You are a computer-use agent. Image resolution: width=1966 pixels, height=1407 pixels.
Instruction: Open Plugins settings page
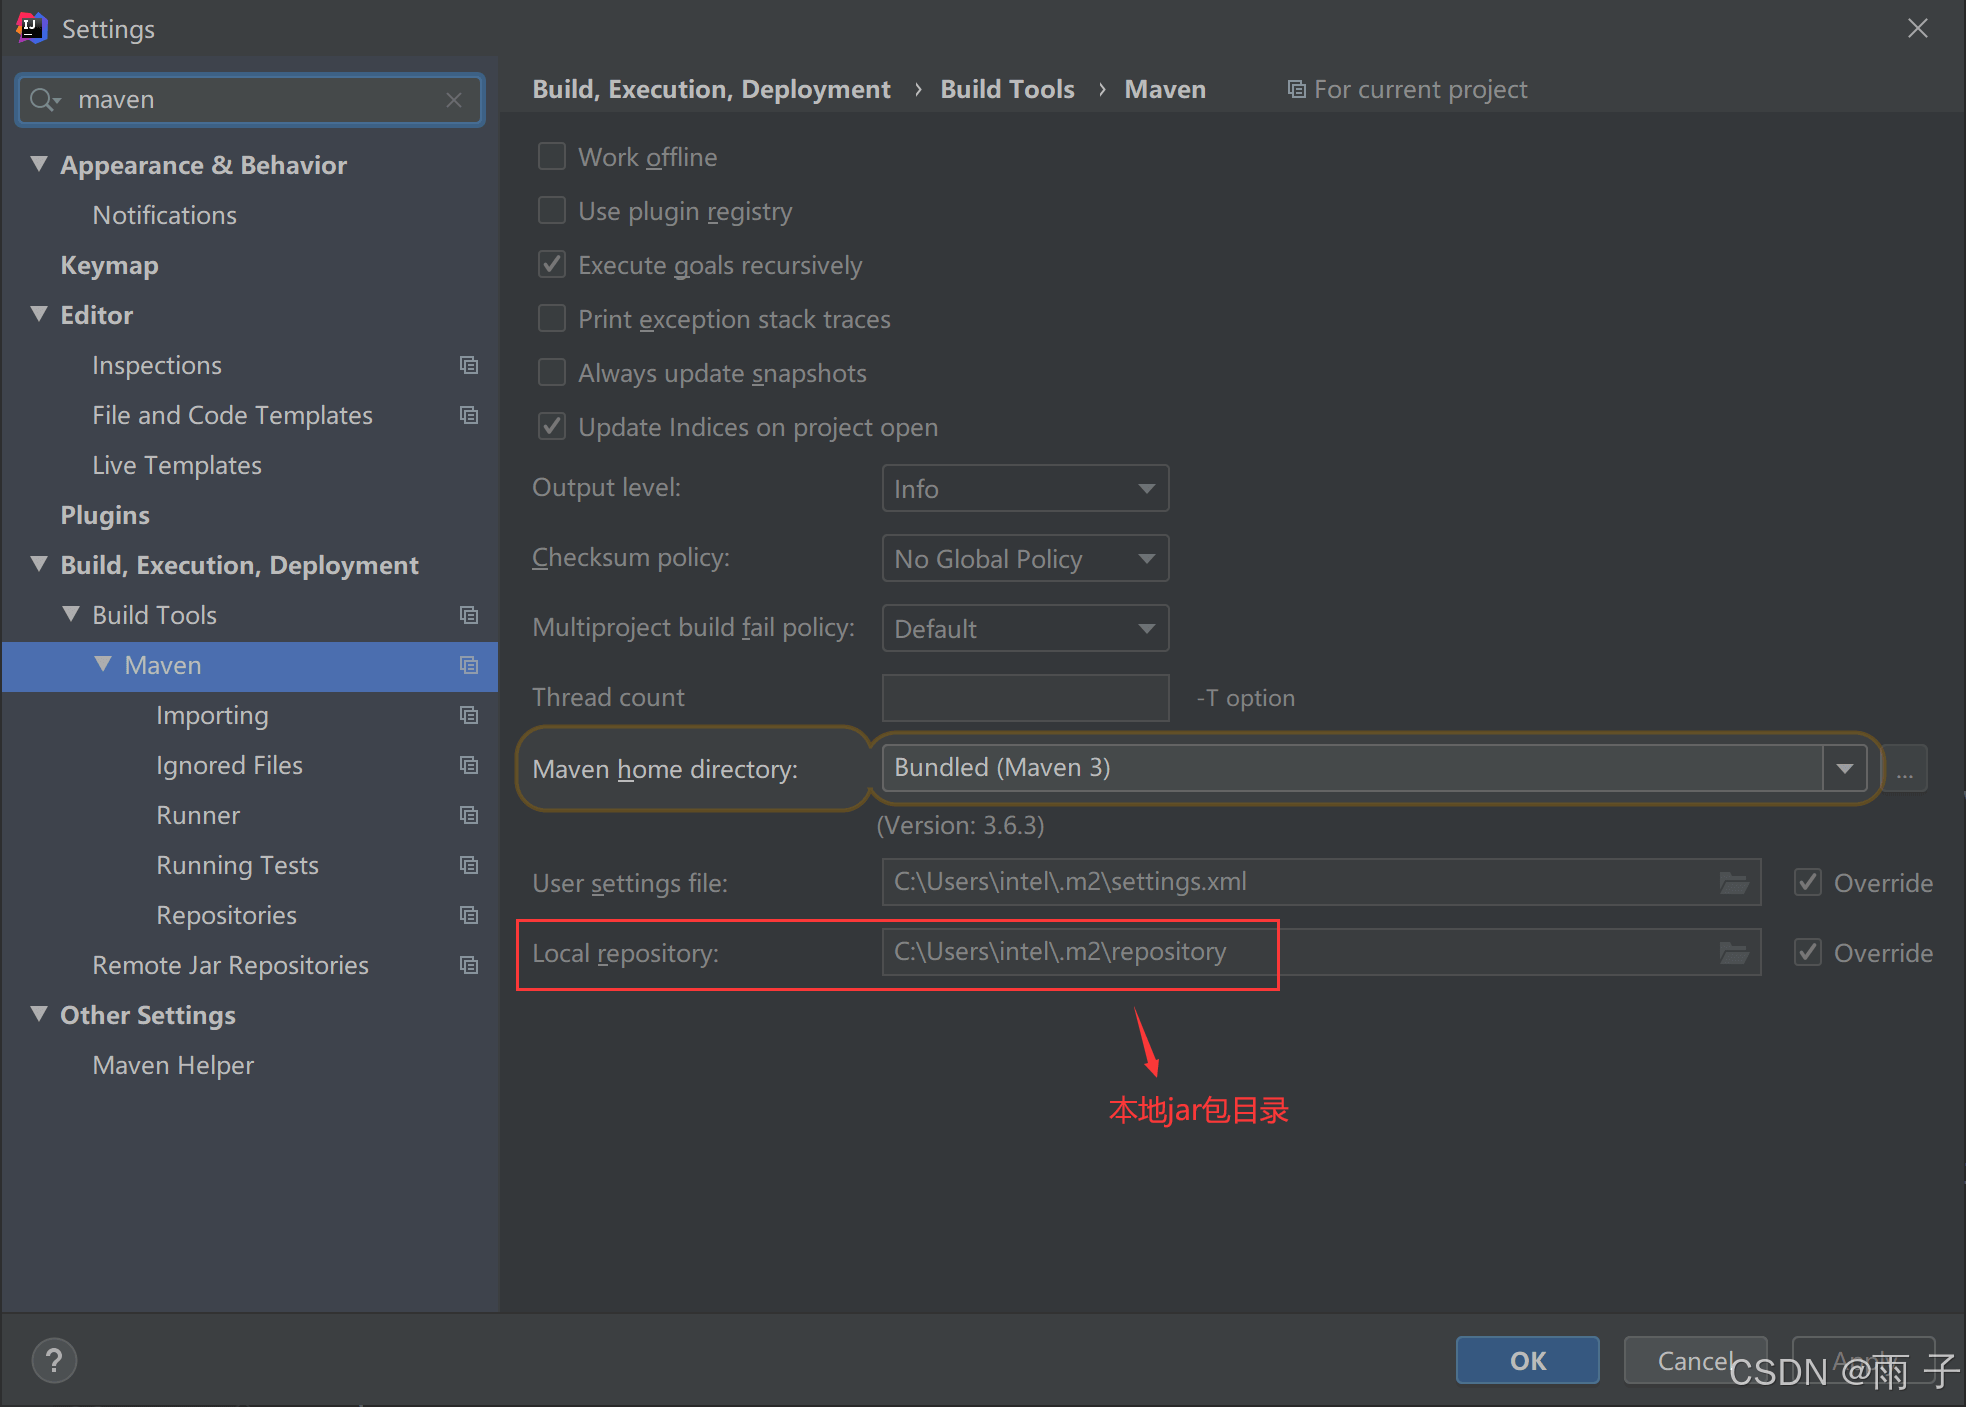click(105, 515)
